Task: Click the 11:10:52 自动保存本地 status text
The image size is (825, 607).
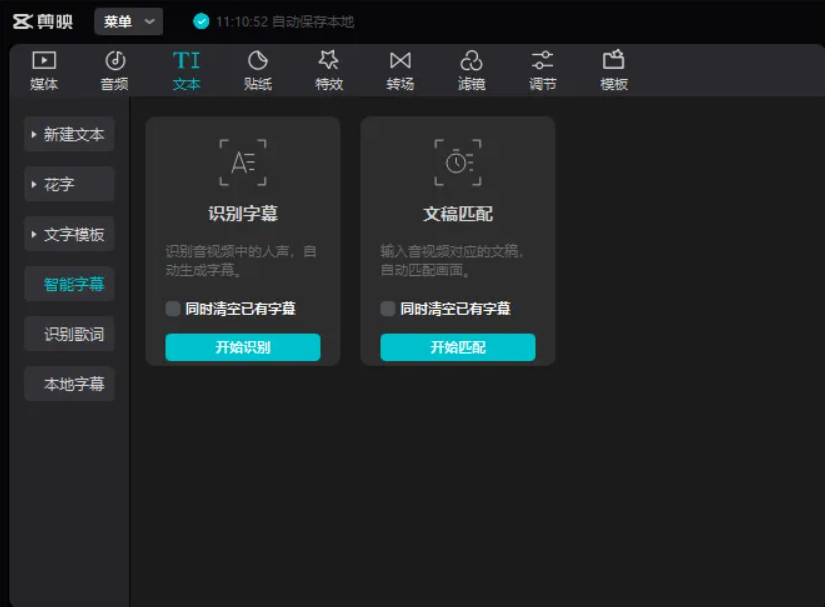Action: [x=285, y=22]
